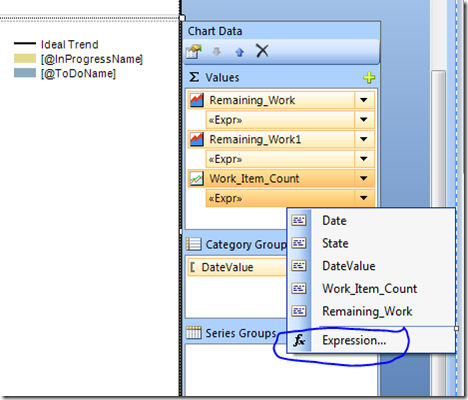
Task: Click the field icon beside Remaining_Work menu entry
Action: tap(299, 311)
